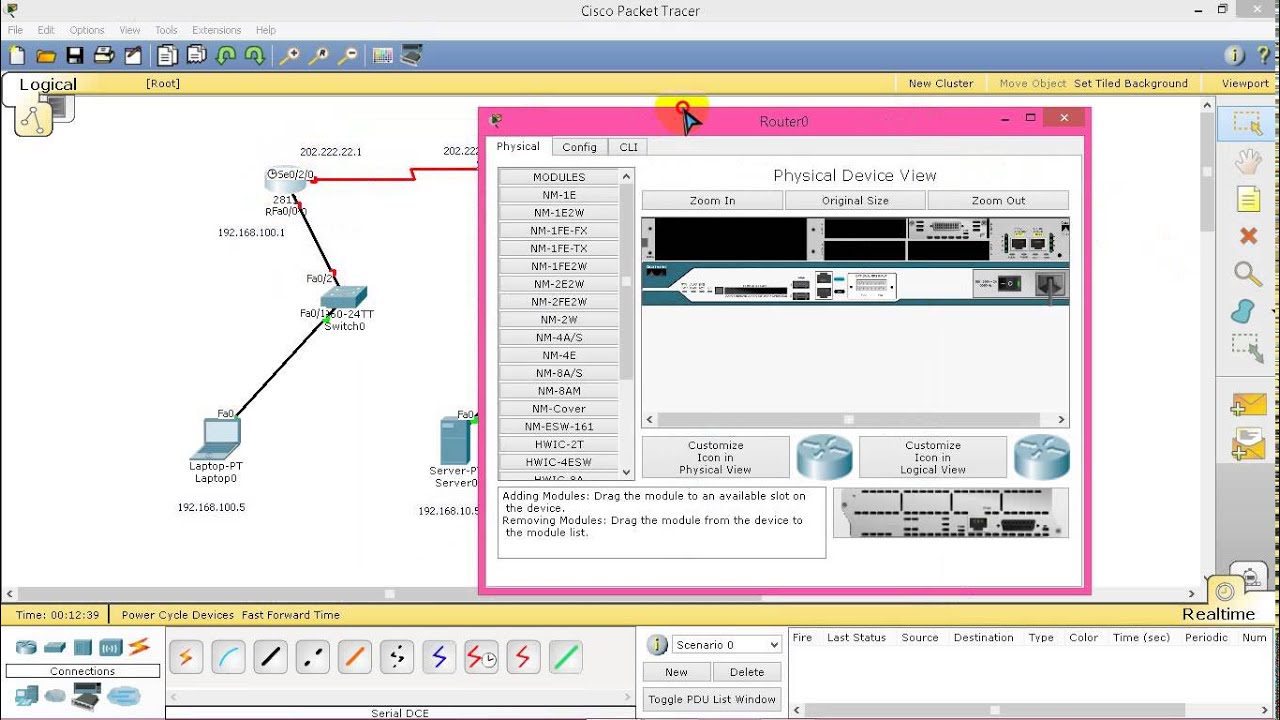1280x720 pixels.
Task: Choose the green Octal cable
Action: 565,657
